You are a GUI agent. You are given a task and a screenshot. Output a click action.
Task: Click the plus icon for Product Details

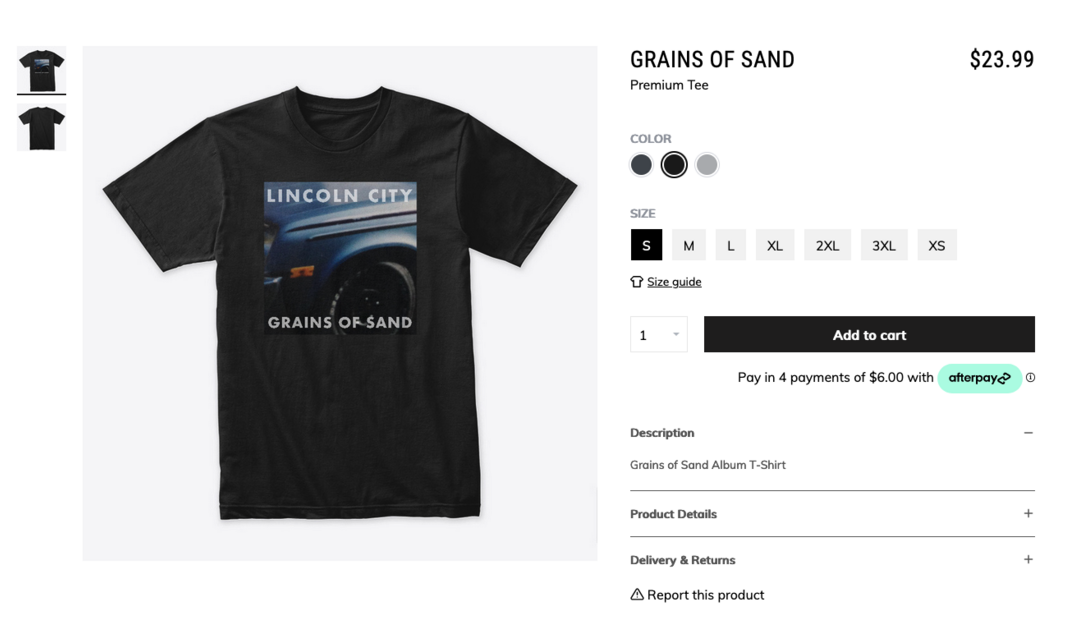(1028, 514)
